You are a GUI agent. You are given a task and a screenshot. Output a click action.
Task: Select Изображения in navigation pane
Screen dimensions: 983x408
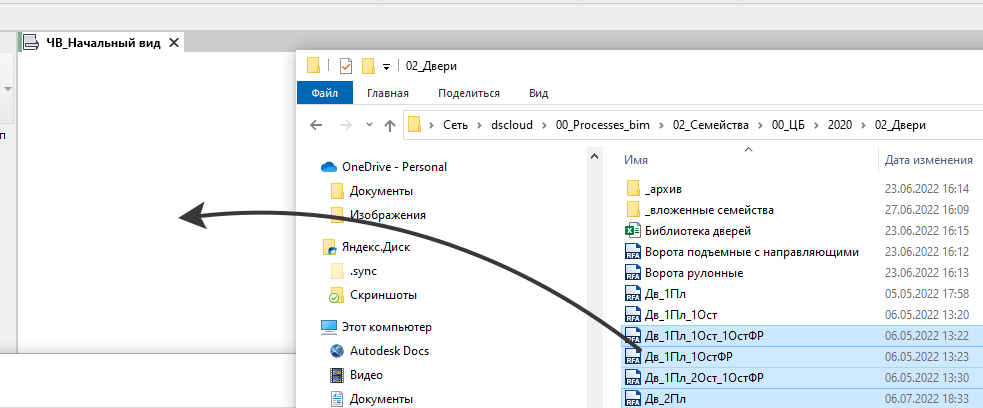(x=387, y=215)
